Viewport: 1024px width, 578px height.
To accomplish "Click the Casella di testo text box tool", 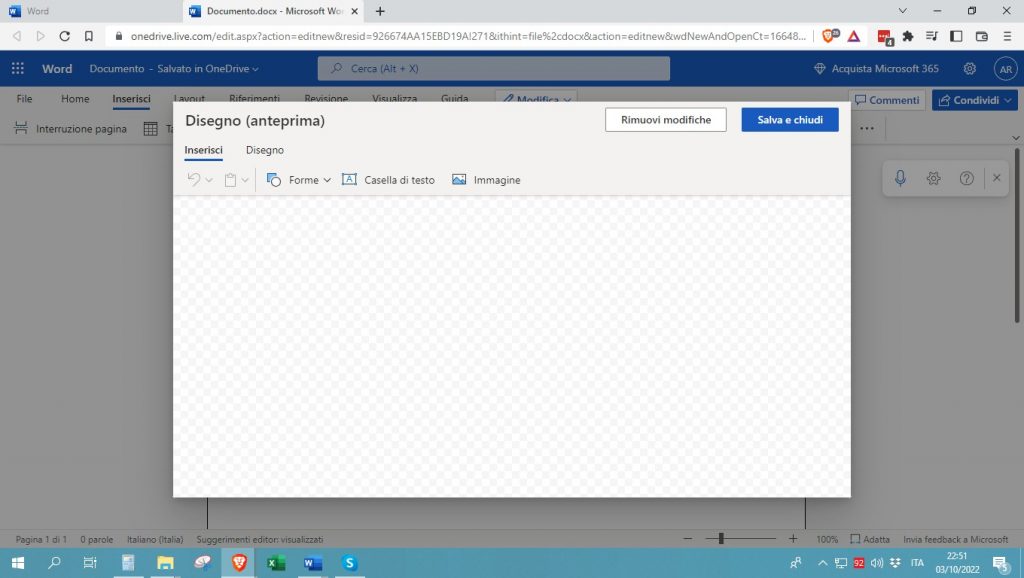I will click(x=388, y=180).
